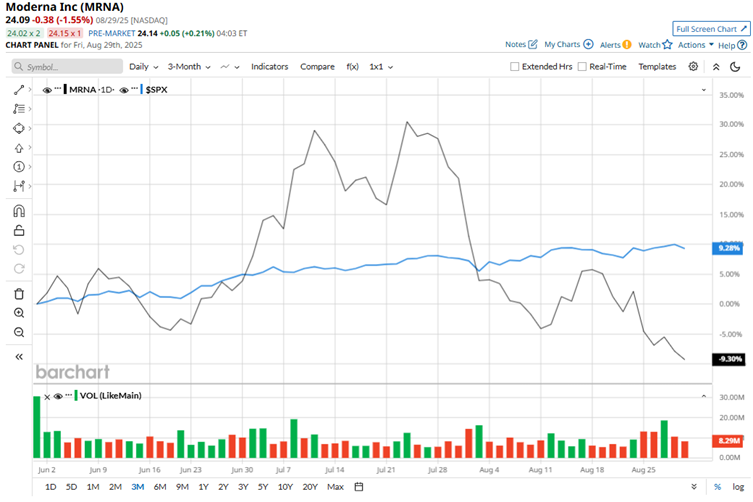Select the 1M time range

[x=93, y=487]
